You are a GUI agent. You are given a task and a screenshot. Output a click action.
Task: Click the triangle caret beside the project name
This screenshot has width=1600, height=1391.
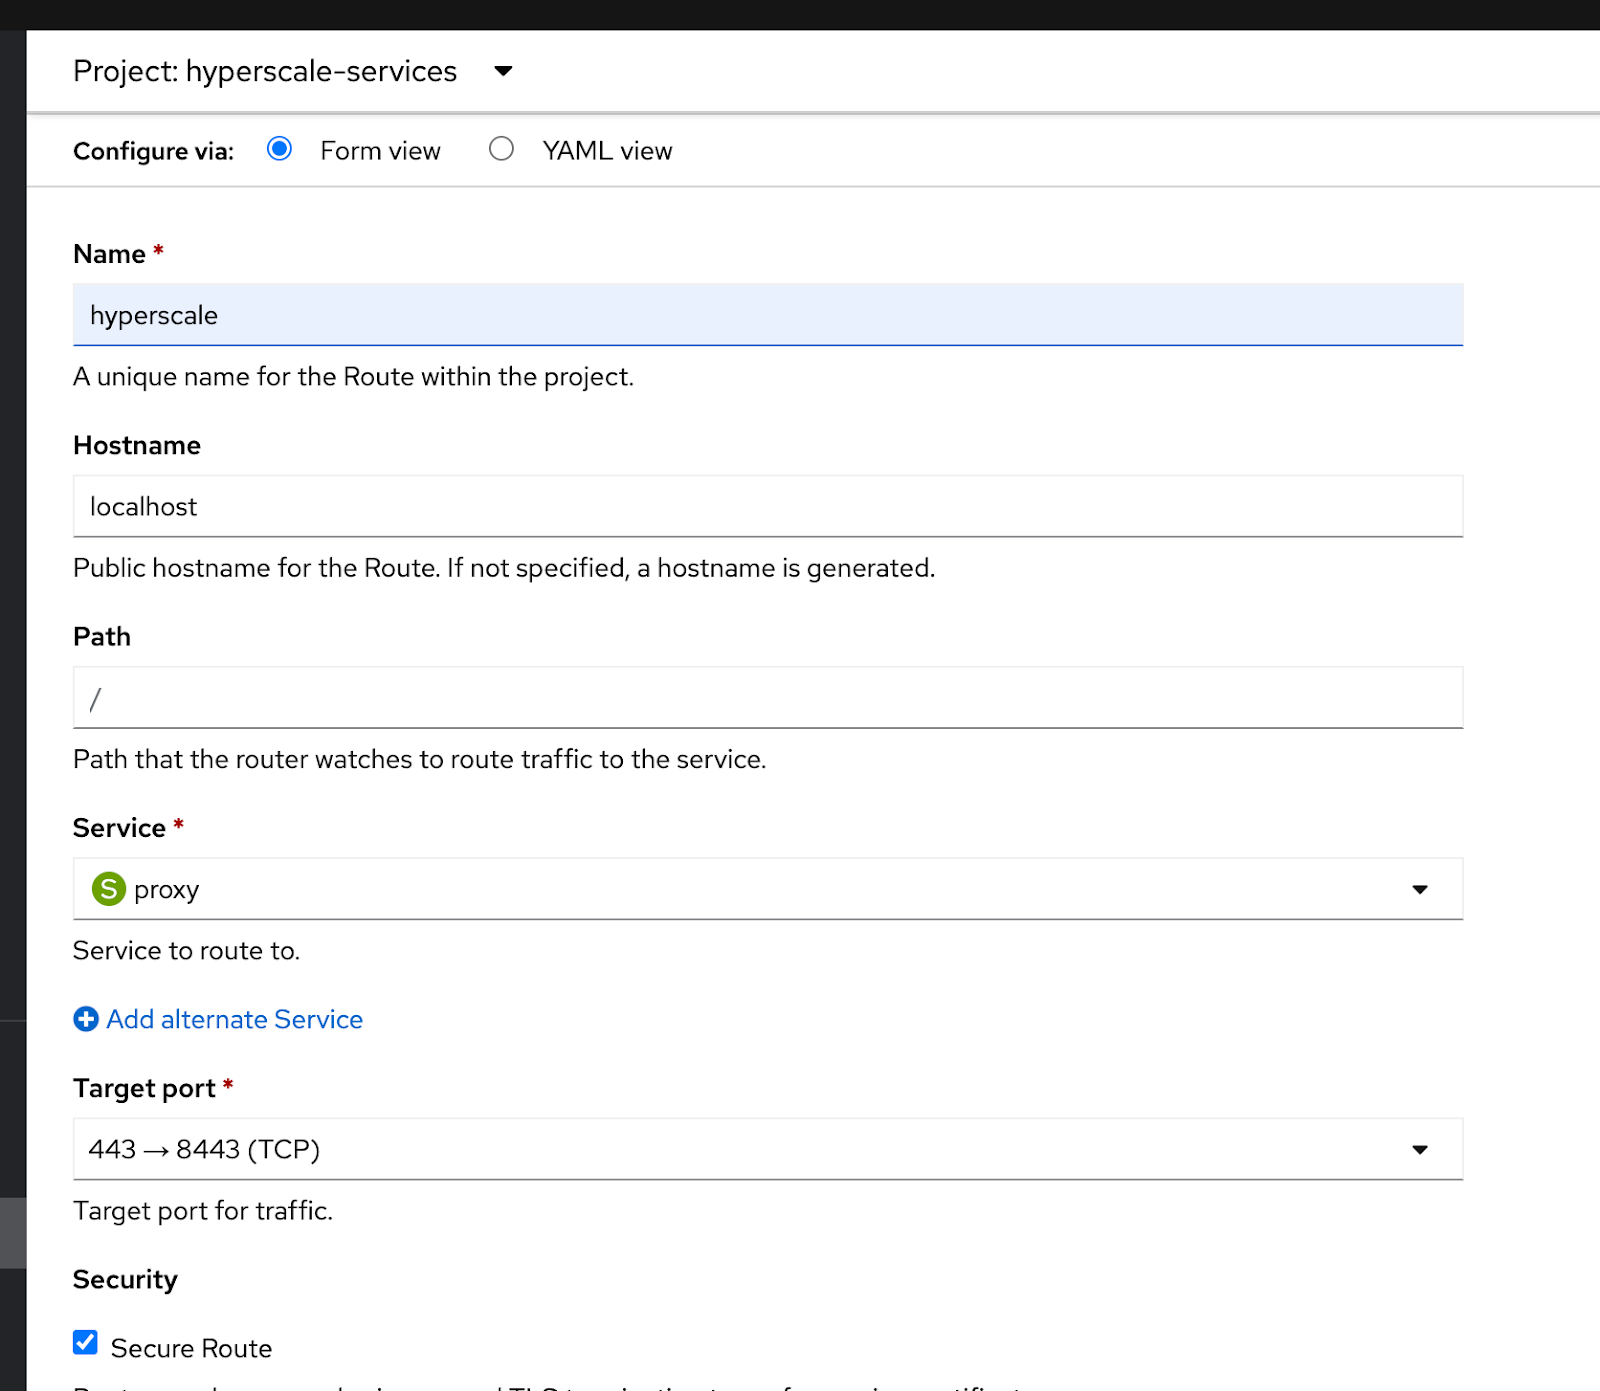pyautogui.click(x=504, y=71)
